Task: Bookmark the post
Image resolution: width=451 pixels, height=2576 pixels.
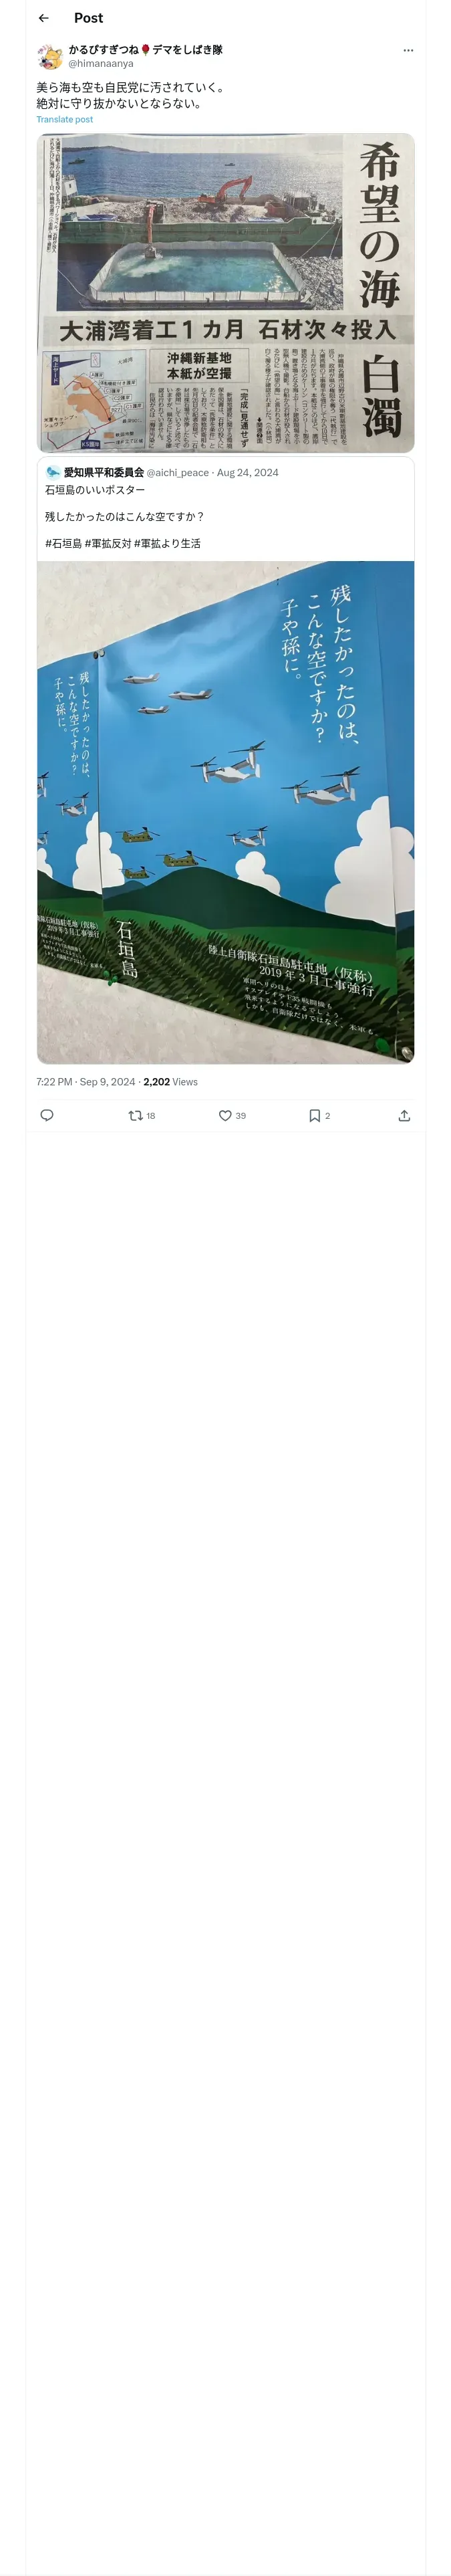Action: [314, 1115]
